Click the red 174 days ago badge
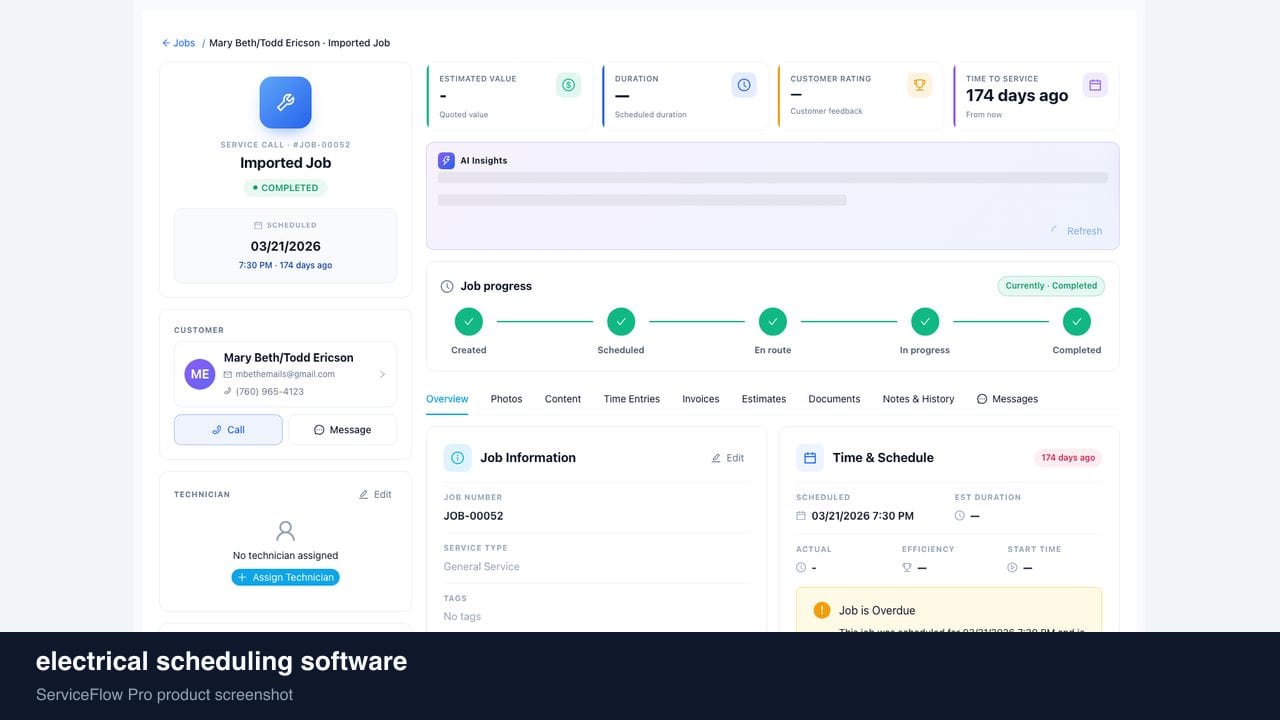Screen dimensions: 1280x720 point(1068,458)
